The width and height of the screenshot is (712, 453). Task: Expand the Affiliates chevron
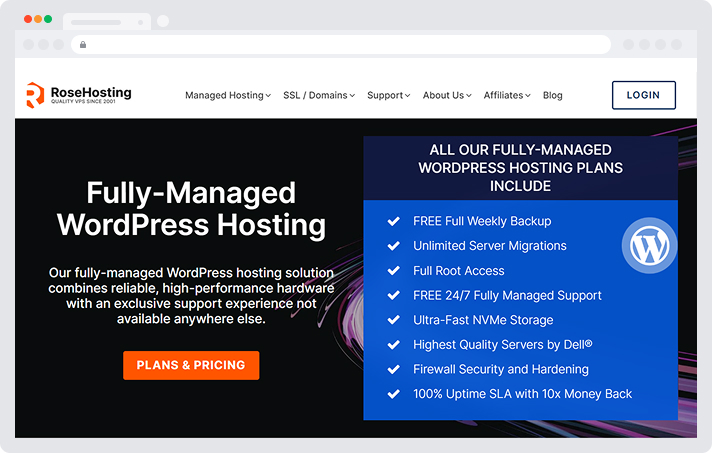tap(528, 96)
